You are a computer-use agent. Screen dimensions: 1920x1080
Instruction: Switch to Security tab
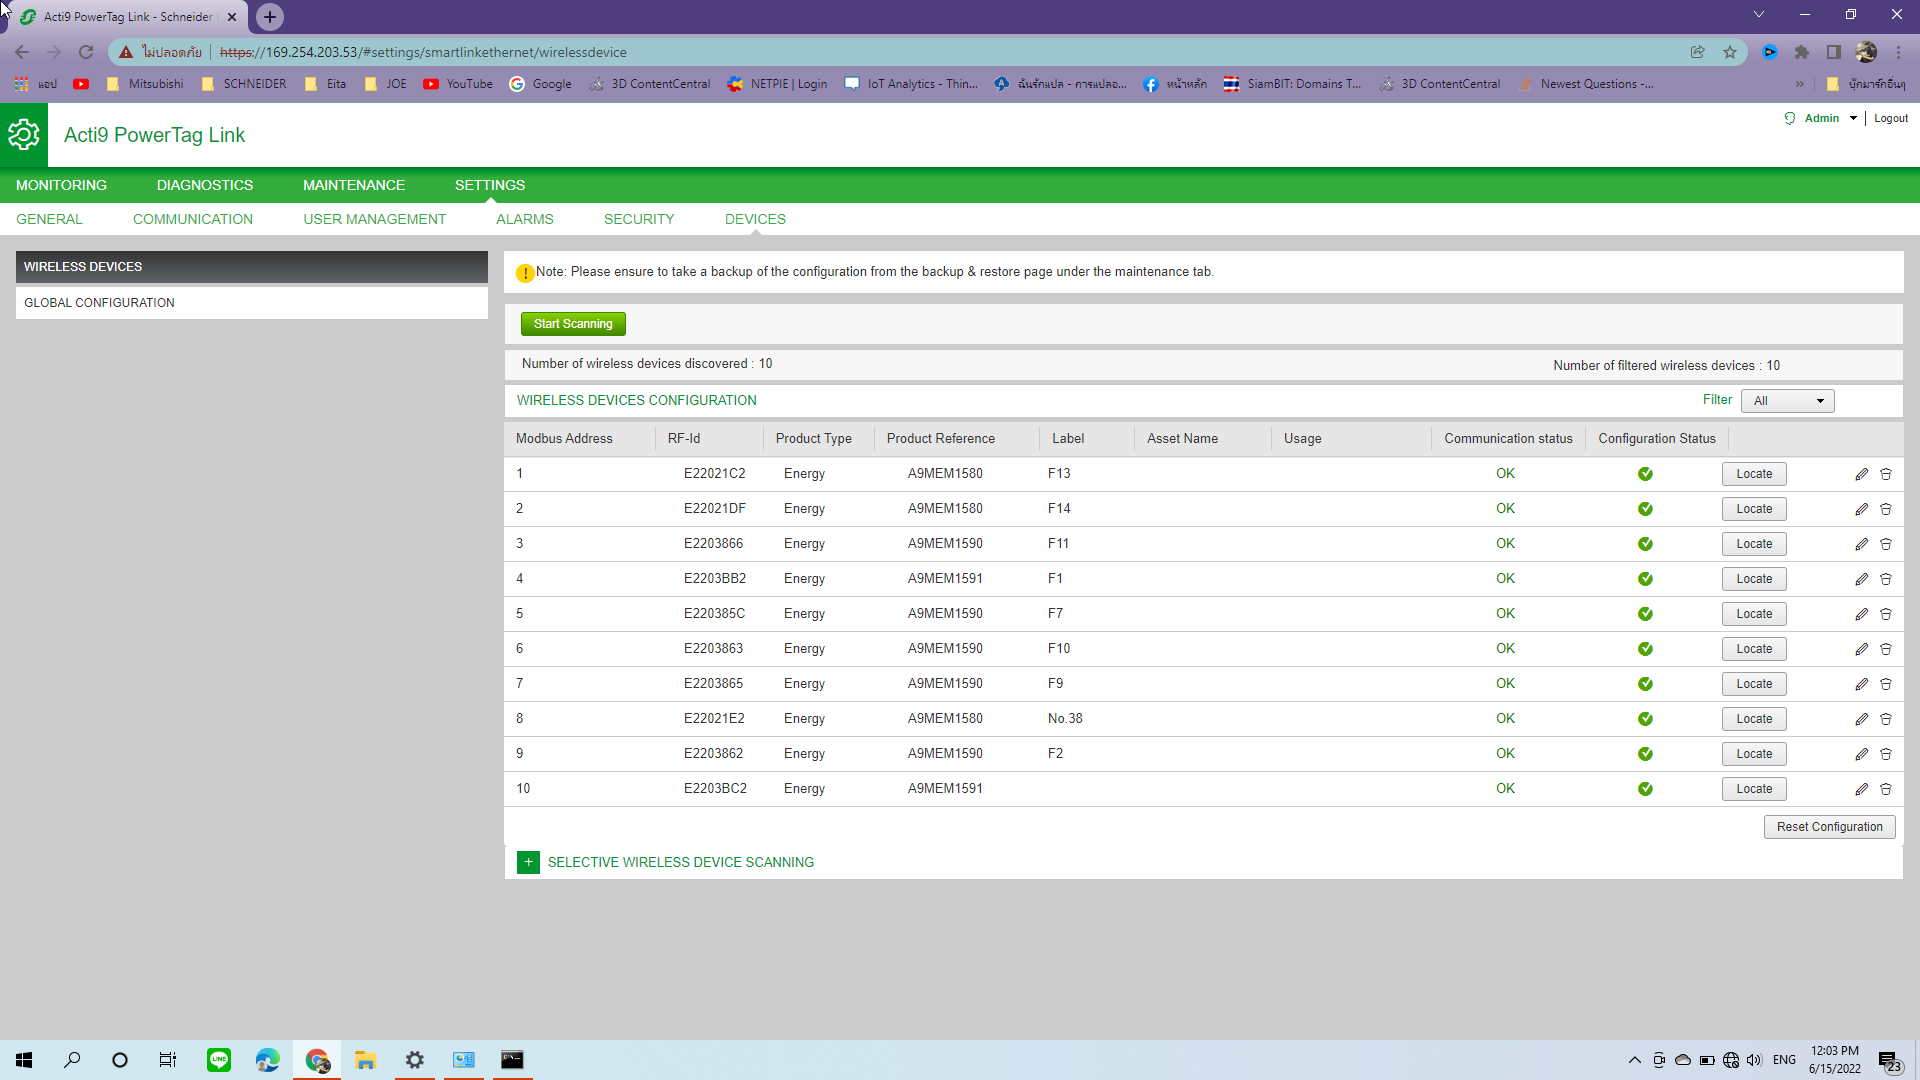pyautogui.click(x=639, y=219)
